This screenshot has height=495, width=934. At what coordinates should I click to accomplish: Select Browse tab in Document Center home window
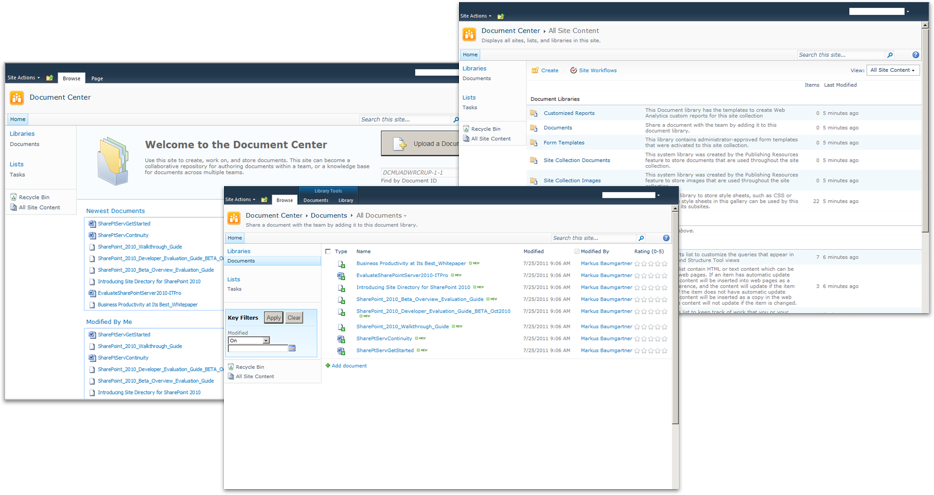point(71,78)
